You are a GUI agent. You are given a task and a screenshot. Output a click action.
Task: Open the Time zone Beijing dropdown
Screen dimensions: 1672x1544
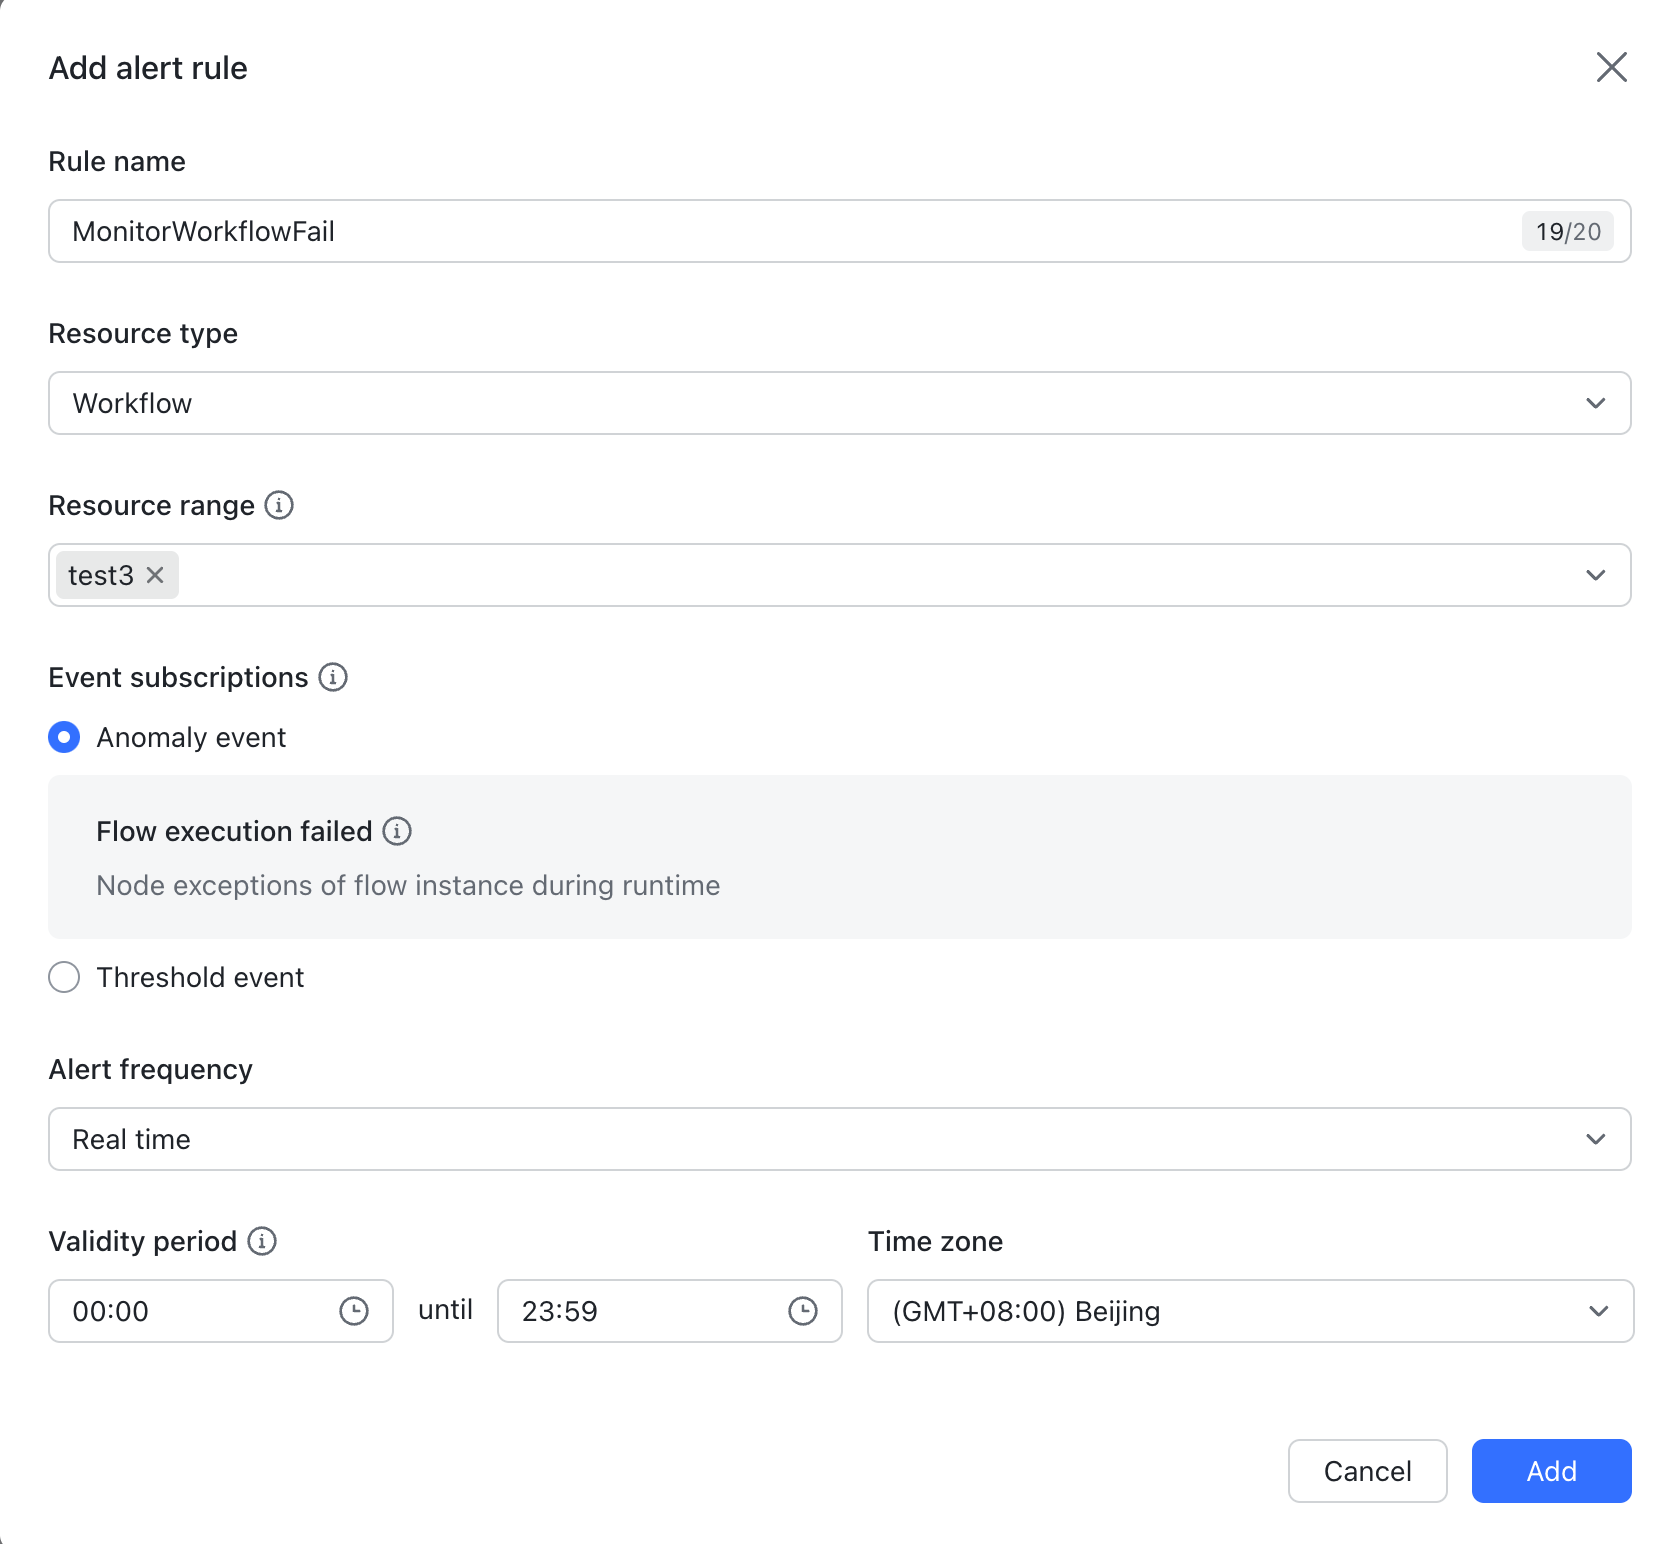pos(1249,1311)
